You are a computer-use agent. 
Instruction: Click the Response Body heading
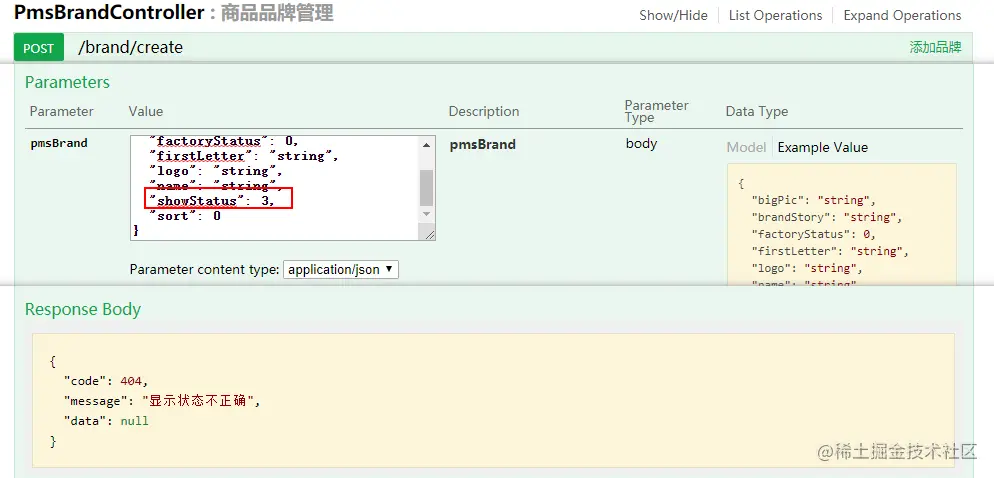pyautogui.click(x=83, y=309)
